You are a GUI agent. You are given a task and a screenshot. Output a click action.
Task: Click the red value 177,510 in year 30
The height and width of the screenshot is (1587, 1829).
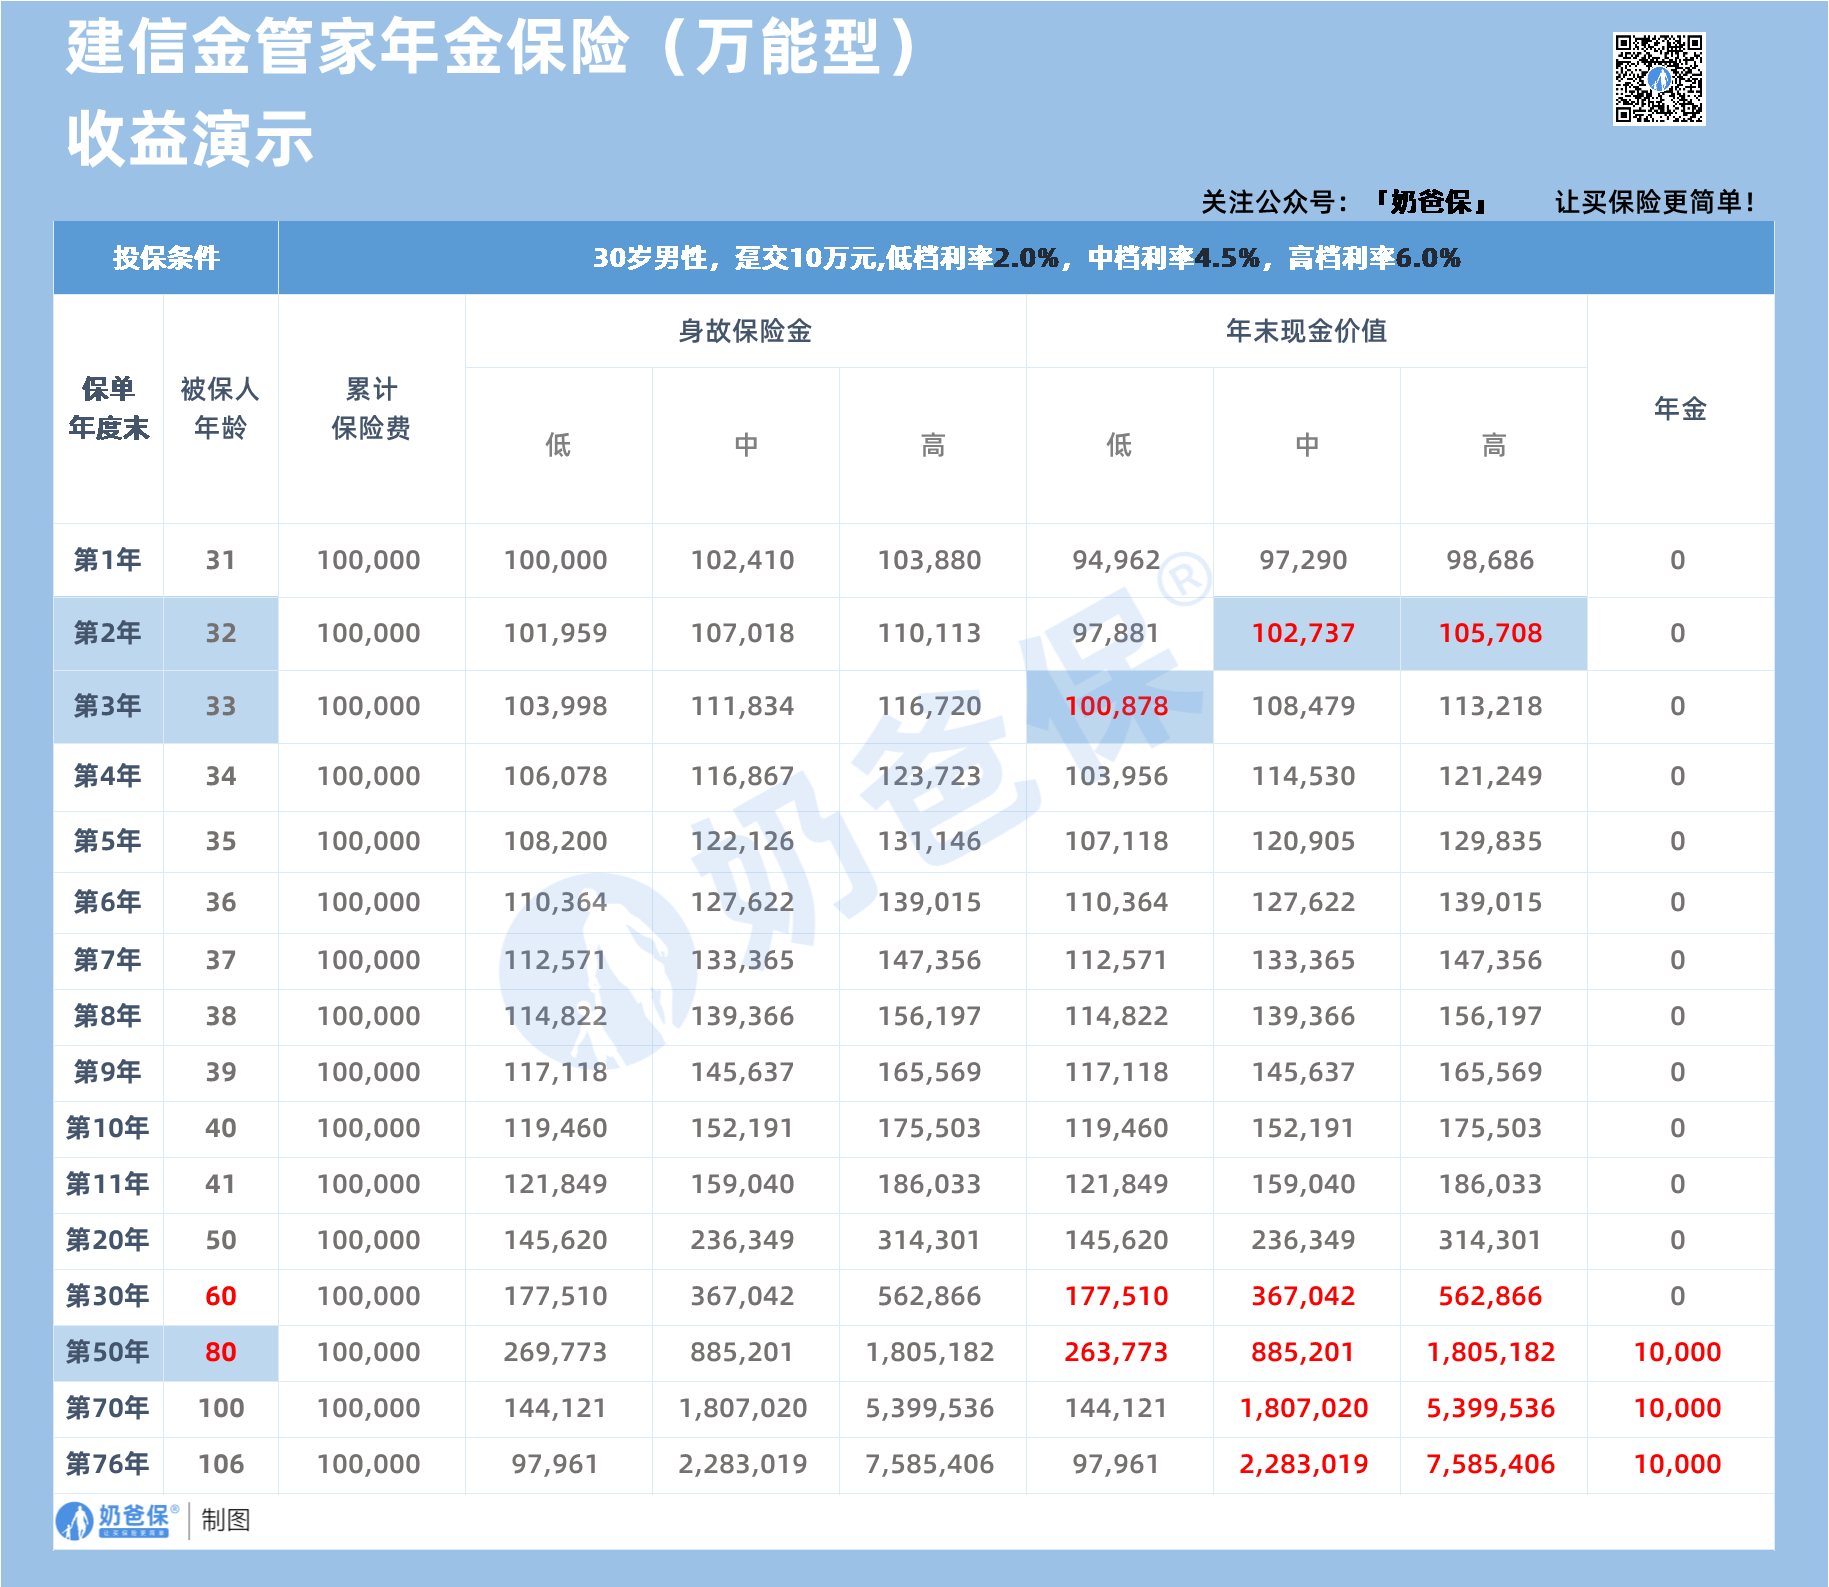(1116, 1296)
